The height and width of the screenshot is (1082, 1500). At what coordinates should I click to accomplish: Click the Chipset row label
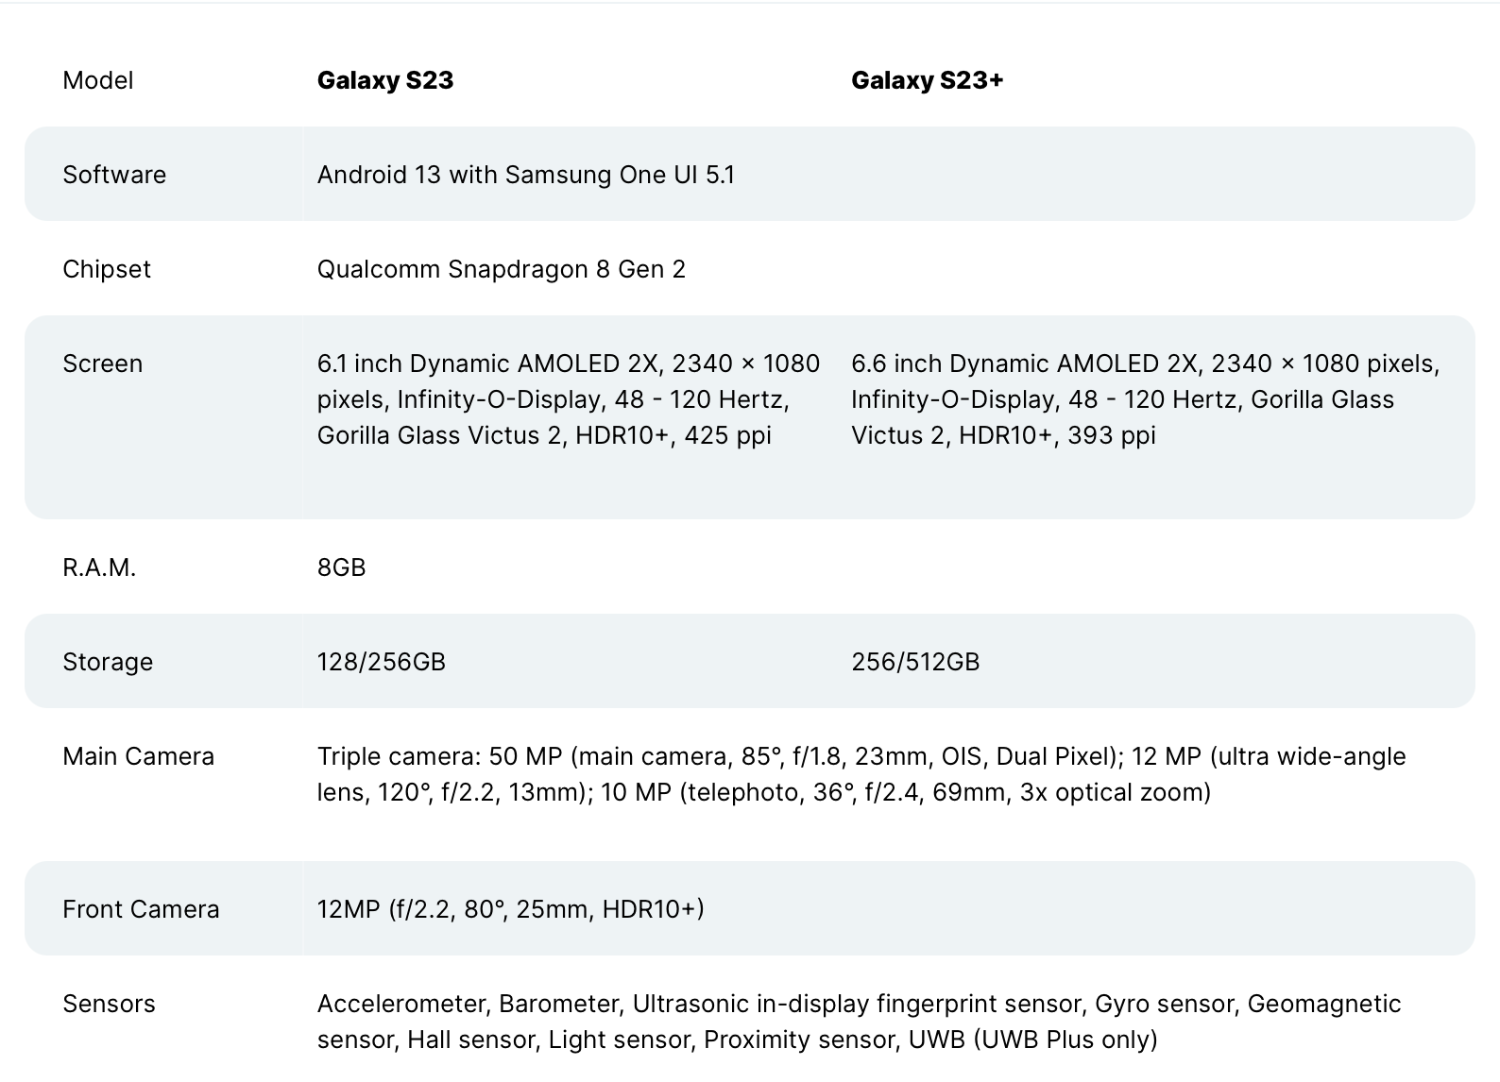tap(106, 269)
